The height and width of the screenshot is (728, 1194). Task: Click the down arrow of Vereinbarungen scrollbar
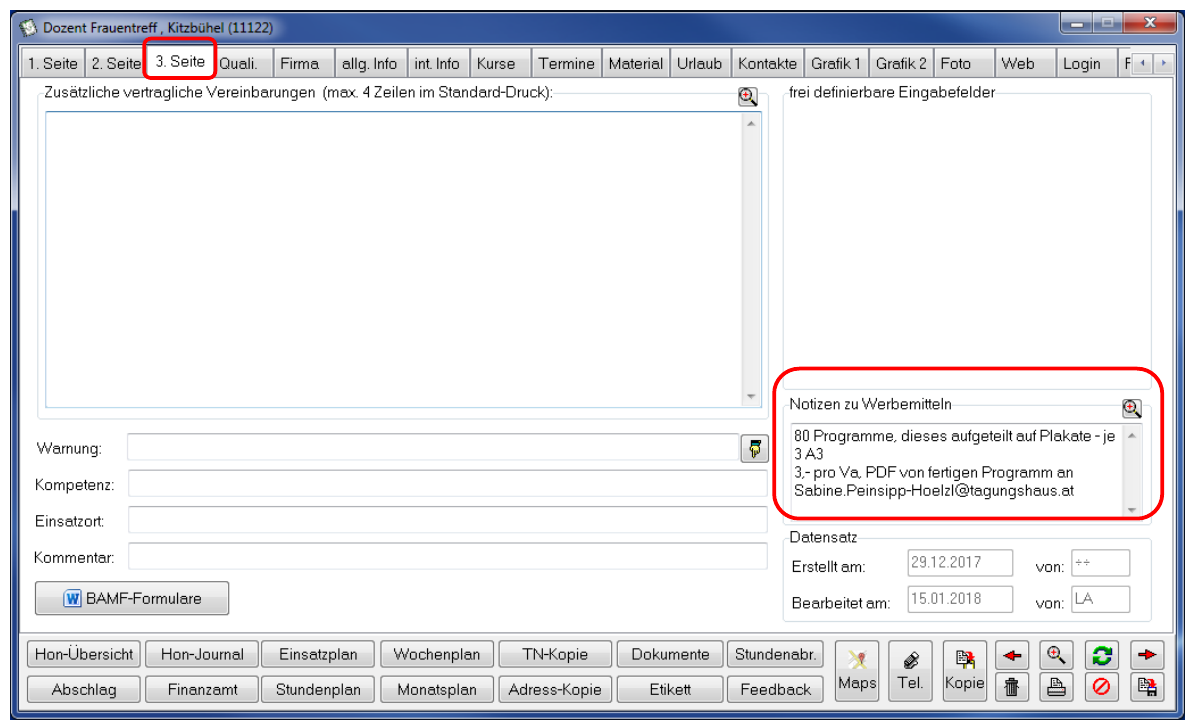click(752, 397)
